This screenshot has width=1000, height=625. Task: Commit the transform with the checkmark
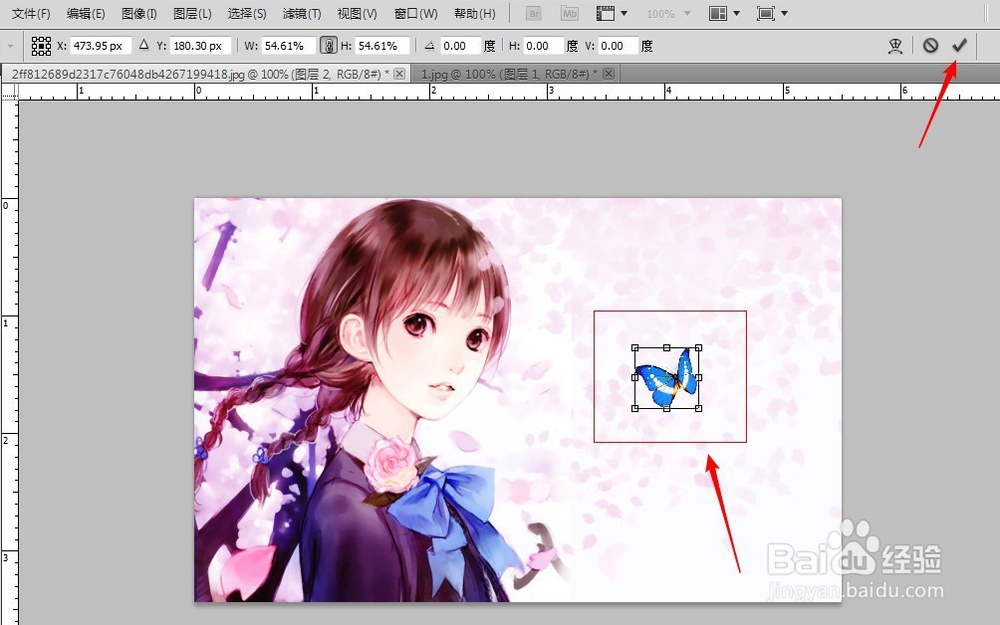pos(959,45)
